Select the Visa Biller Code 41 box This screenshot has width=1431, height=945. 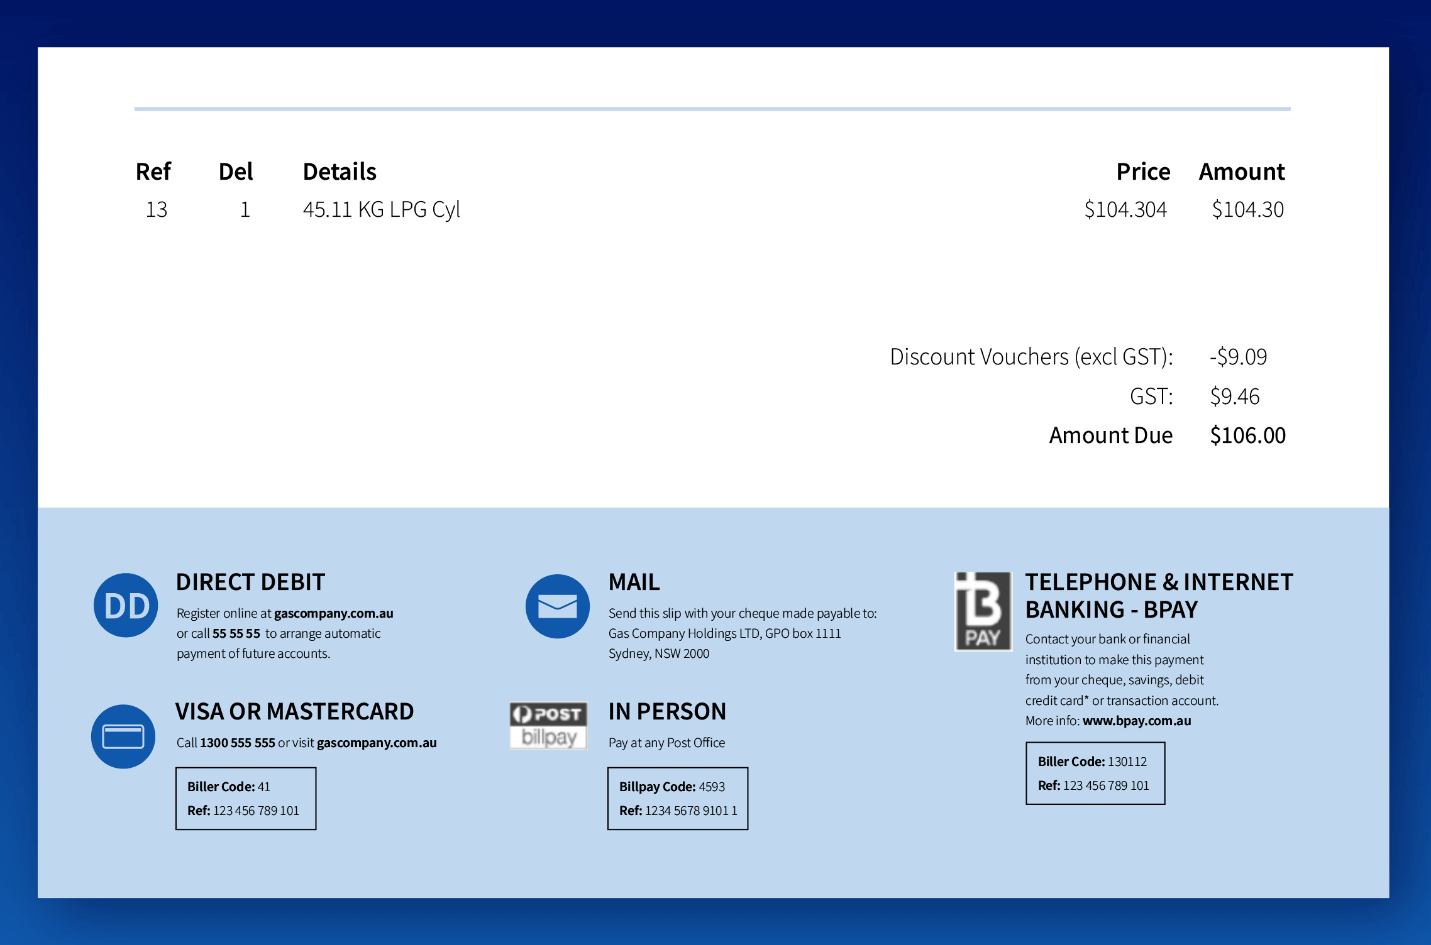click(x=245, y=798)
